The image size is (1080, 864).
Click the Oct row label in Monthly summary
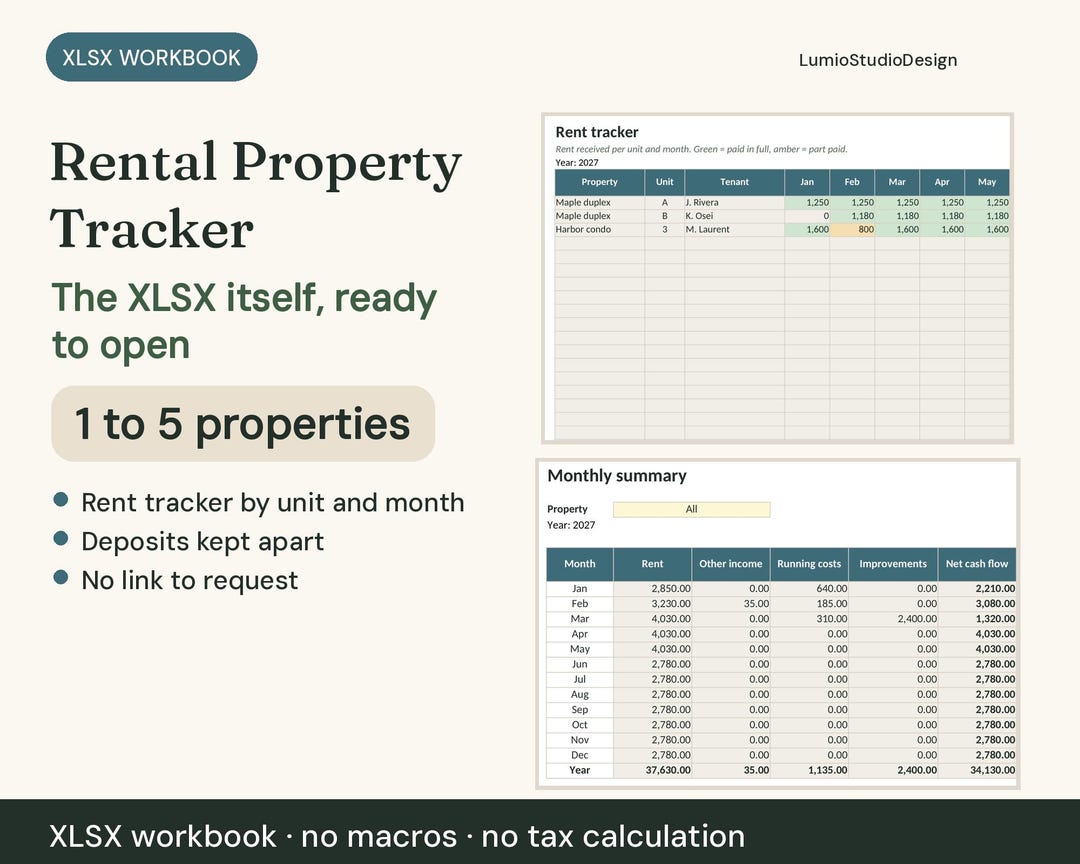click(579, 725)
